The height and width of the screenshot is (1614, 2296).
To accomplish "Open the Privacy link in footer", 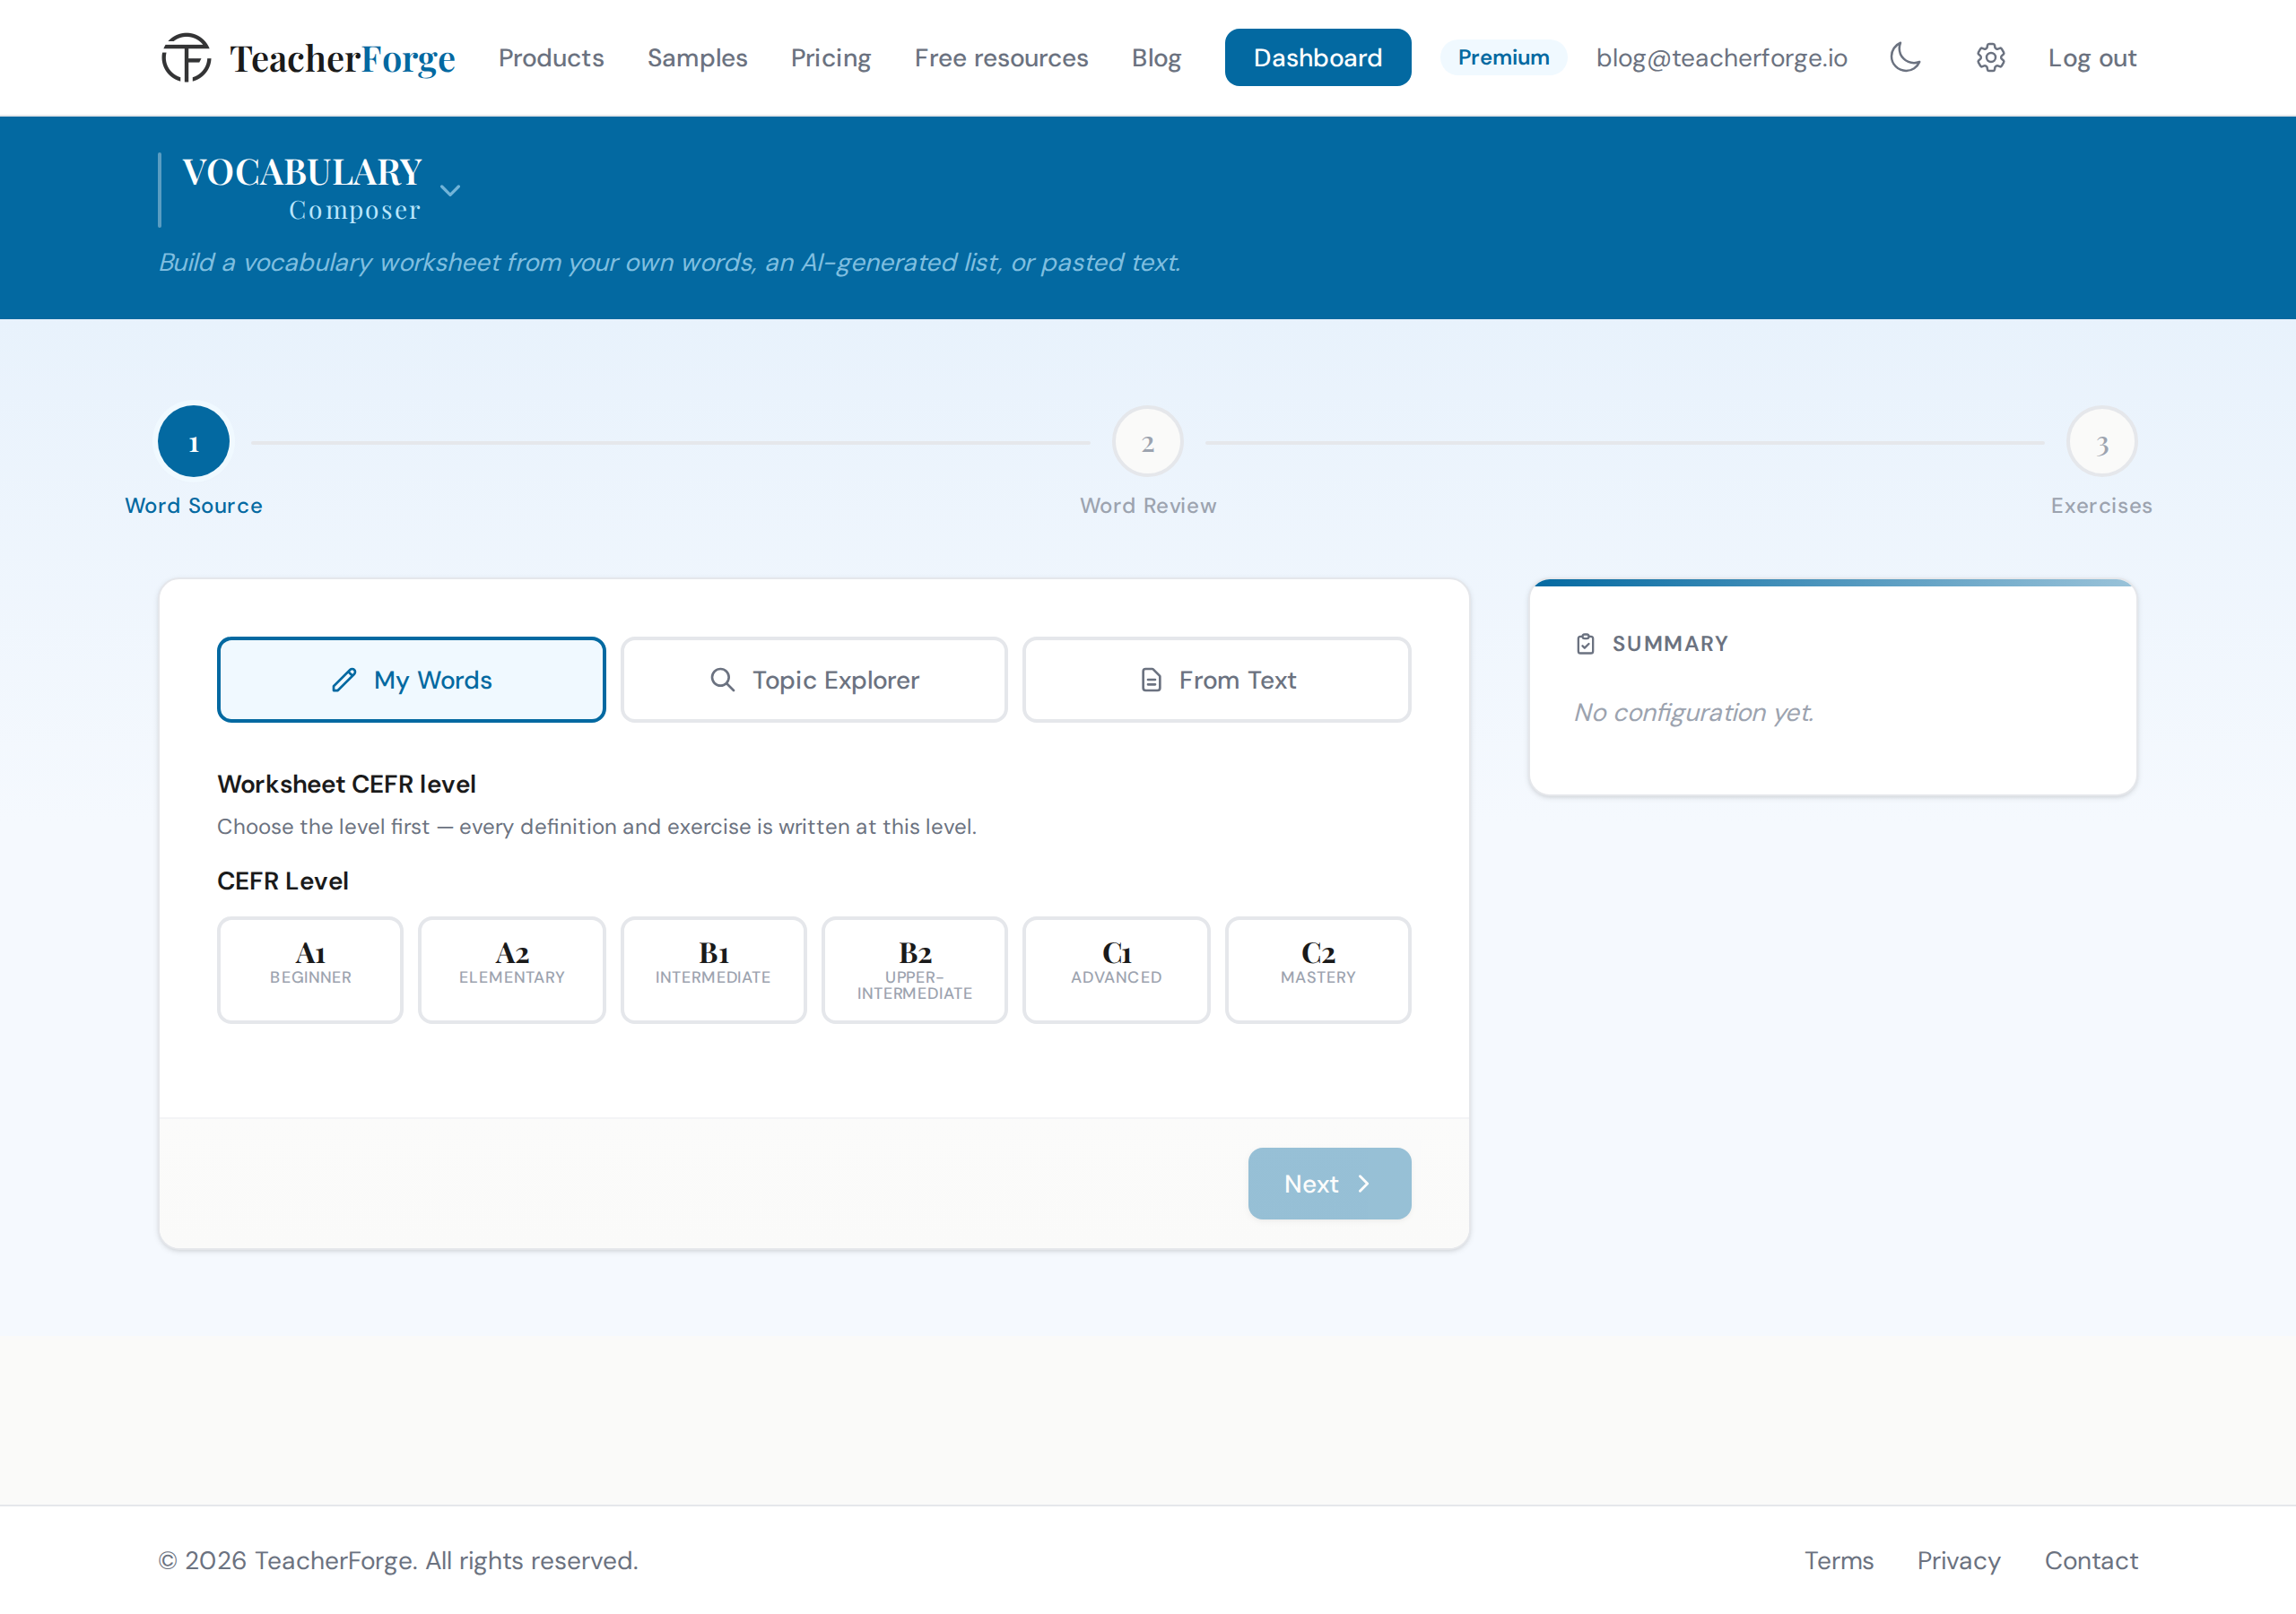I will [1958, 1560].
